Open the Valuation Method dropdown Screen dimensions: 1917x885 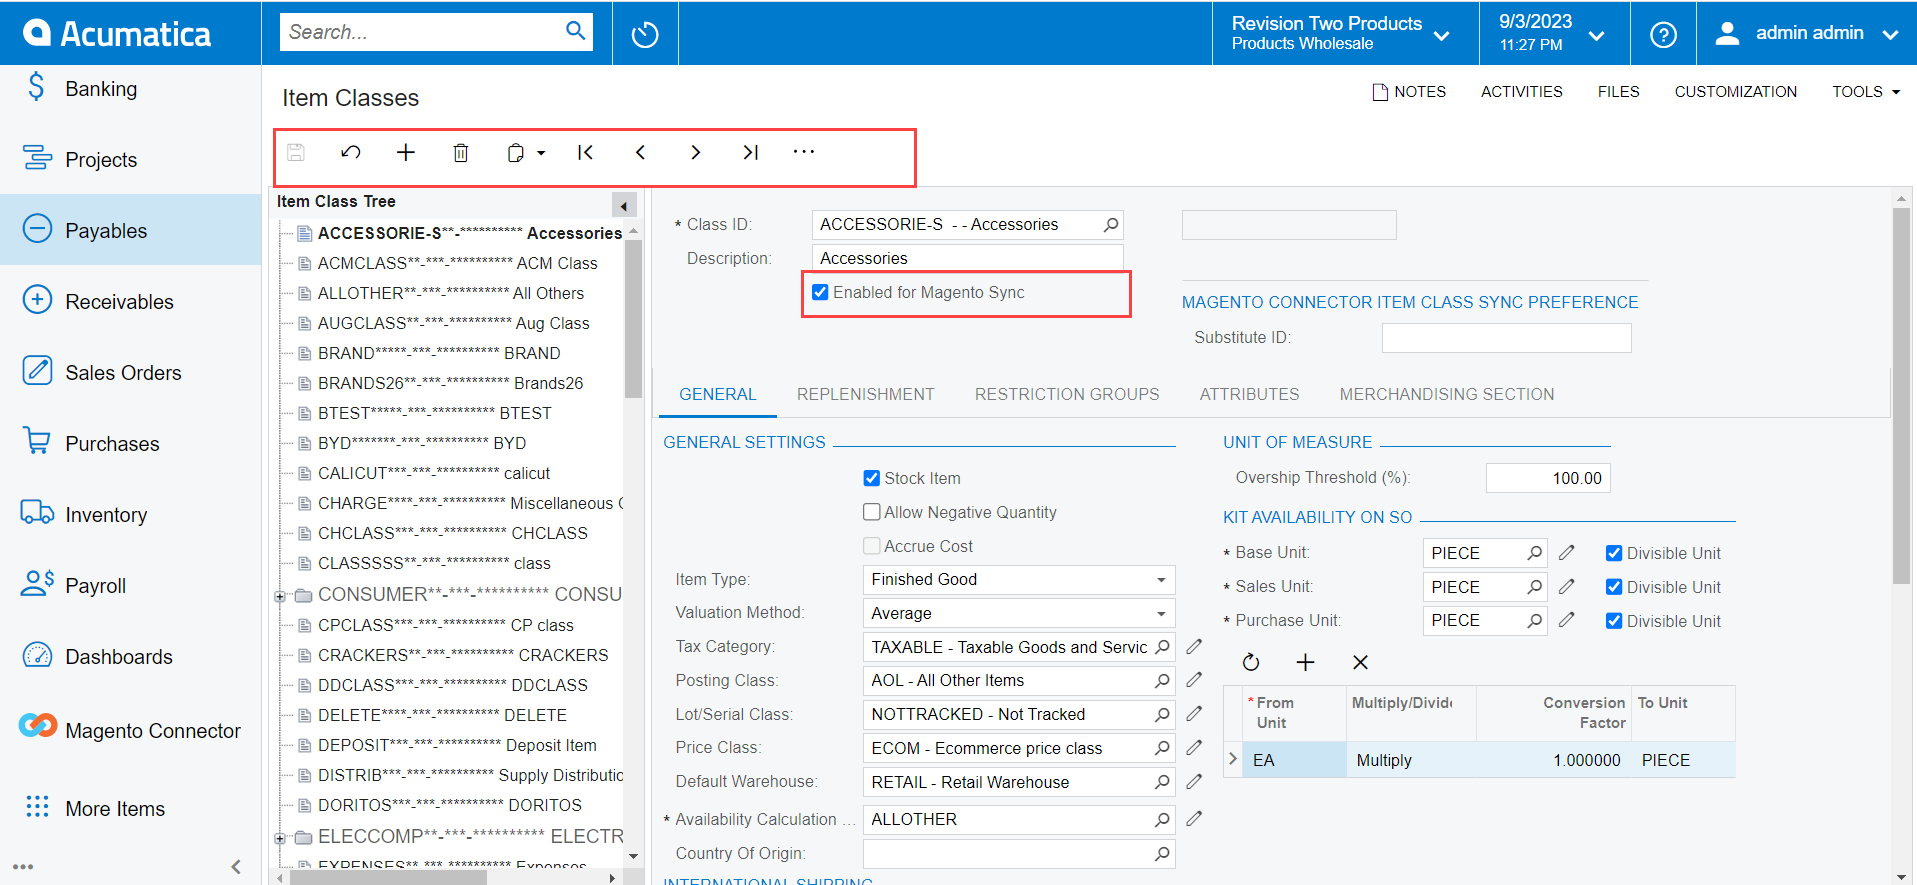(1161, 613)
